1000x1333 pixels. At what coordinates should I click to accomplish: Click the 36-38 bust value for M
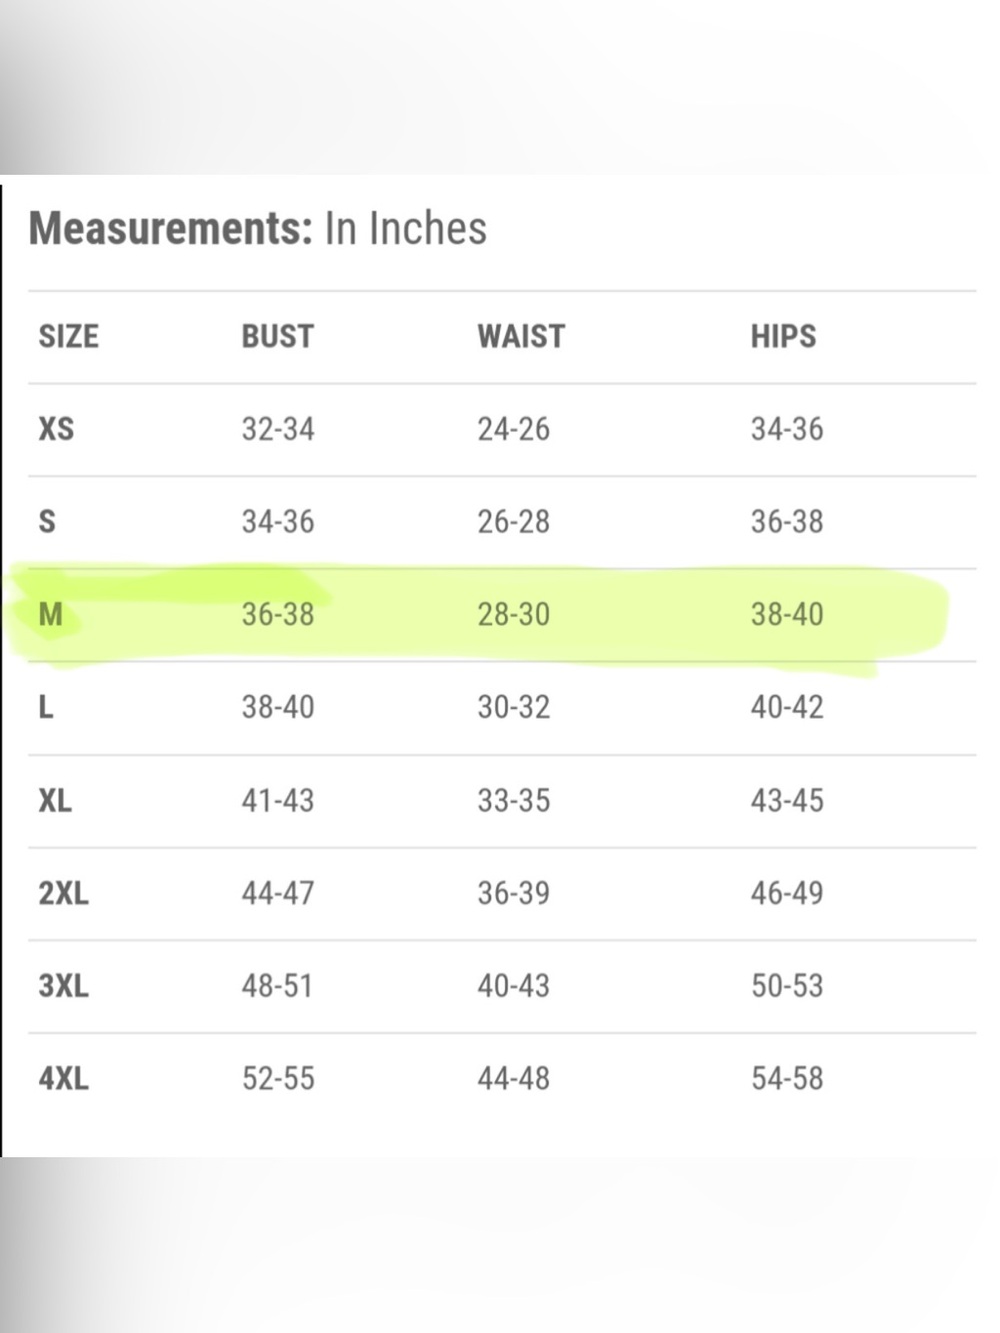click(x=278, y=614)
